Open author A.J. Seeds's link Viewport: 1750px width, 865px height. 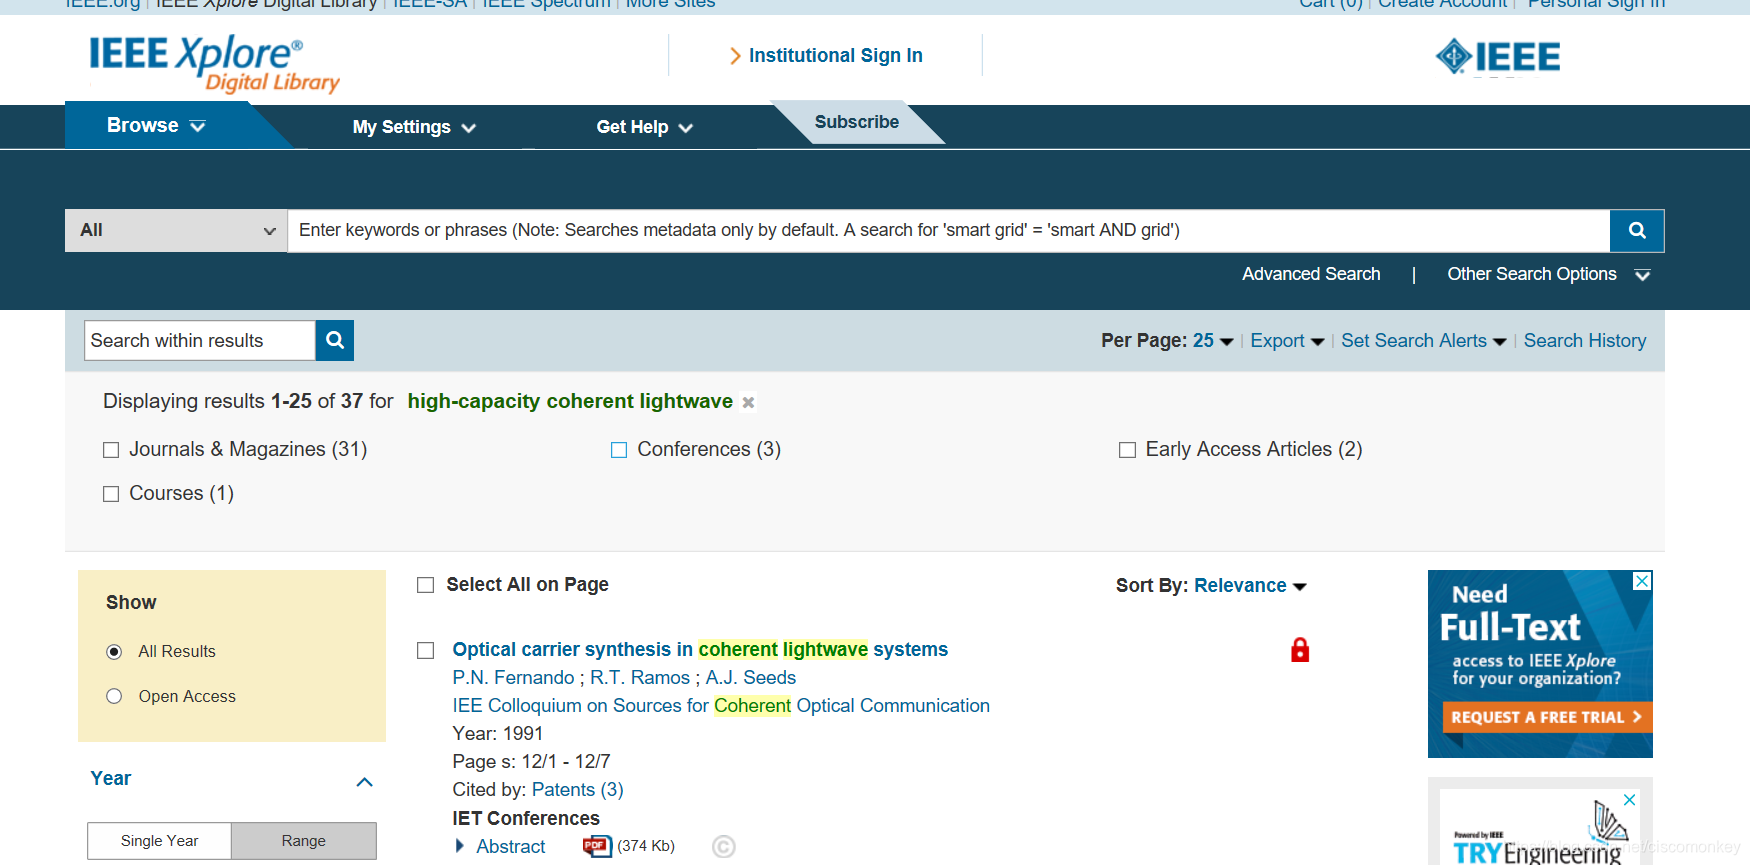751,678
